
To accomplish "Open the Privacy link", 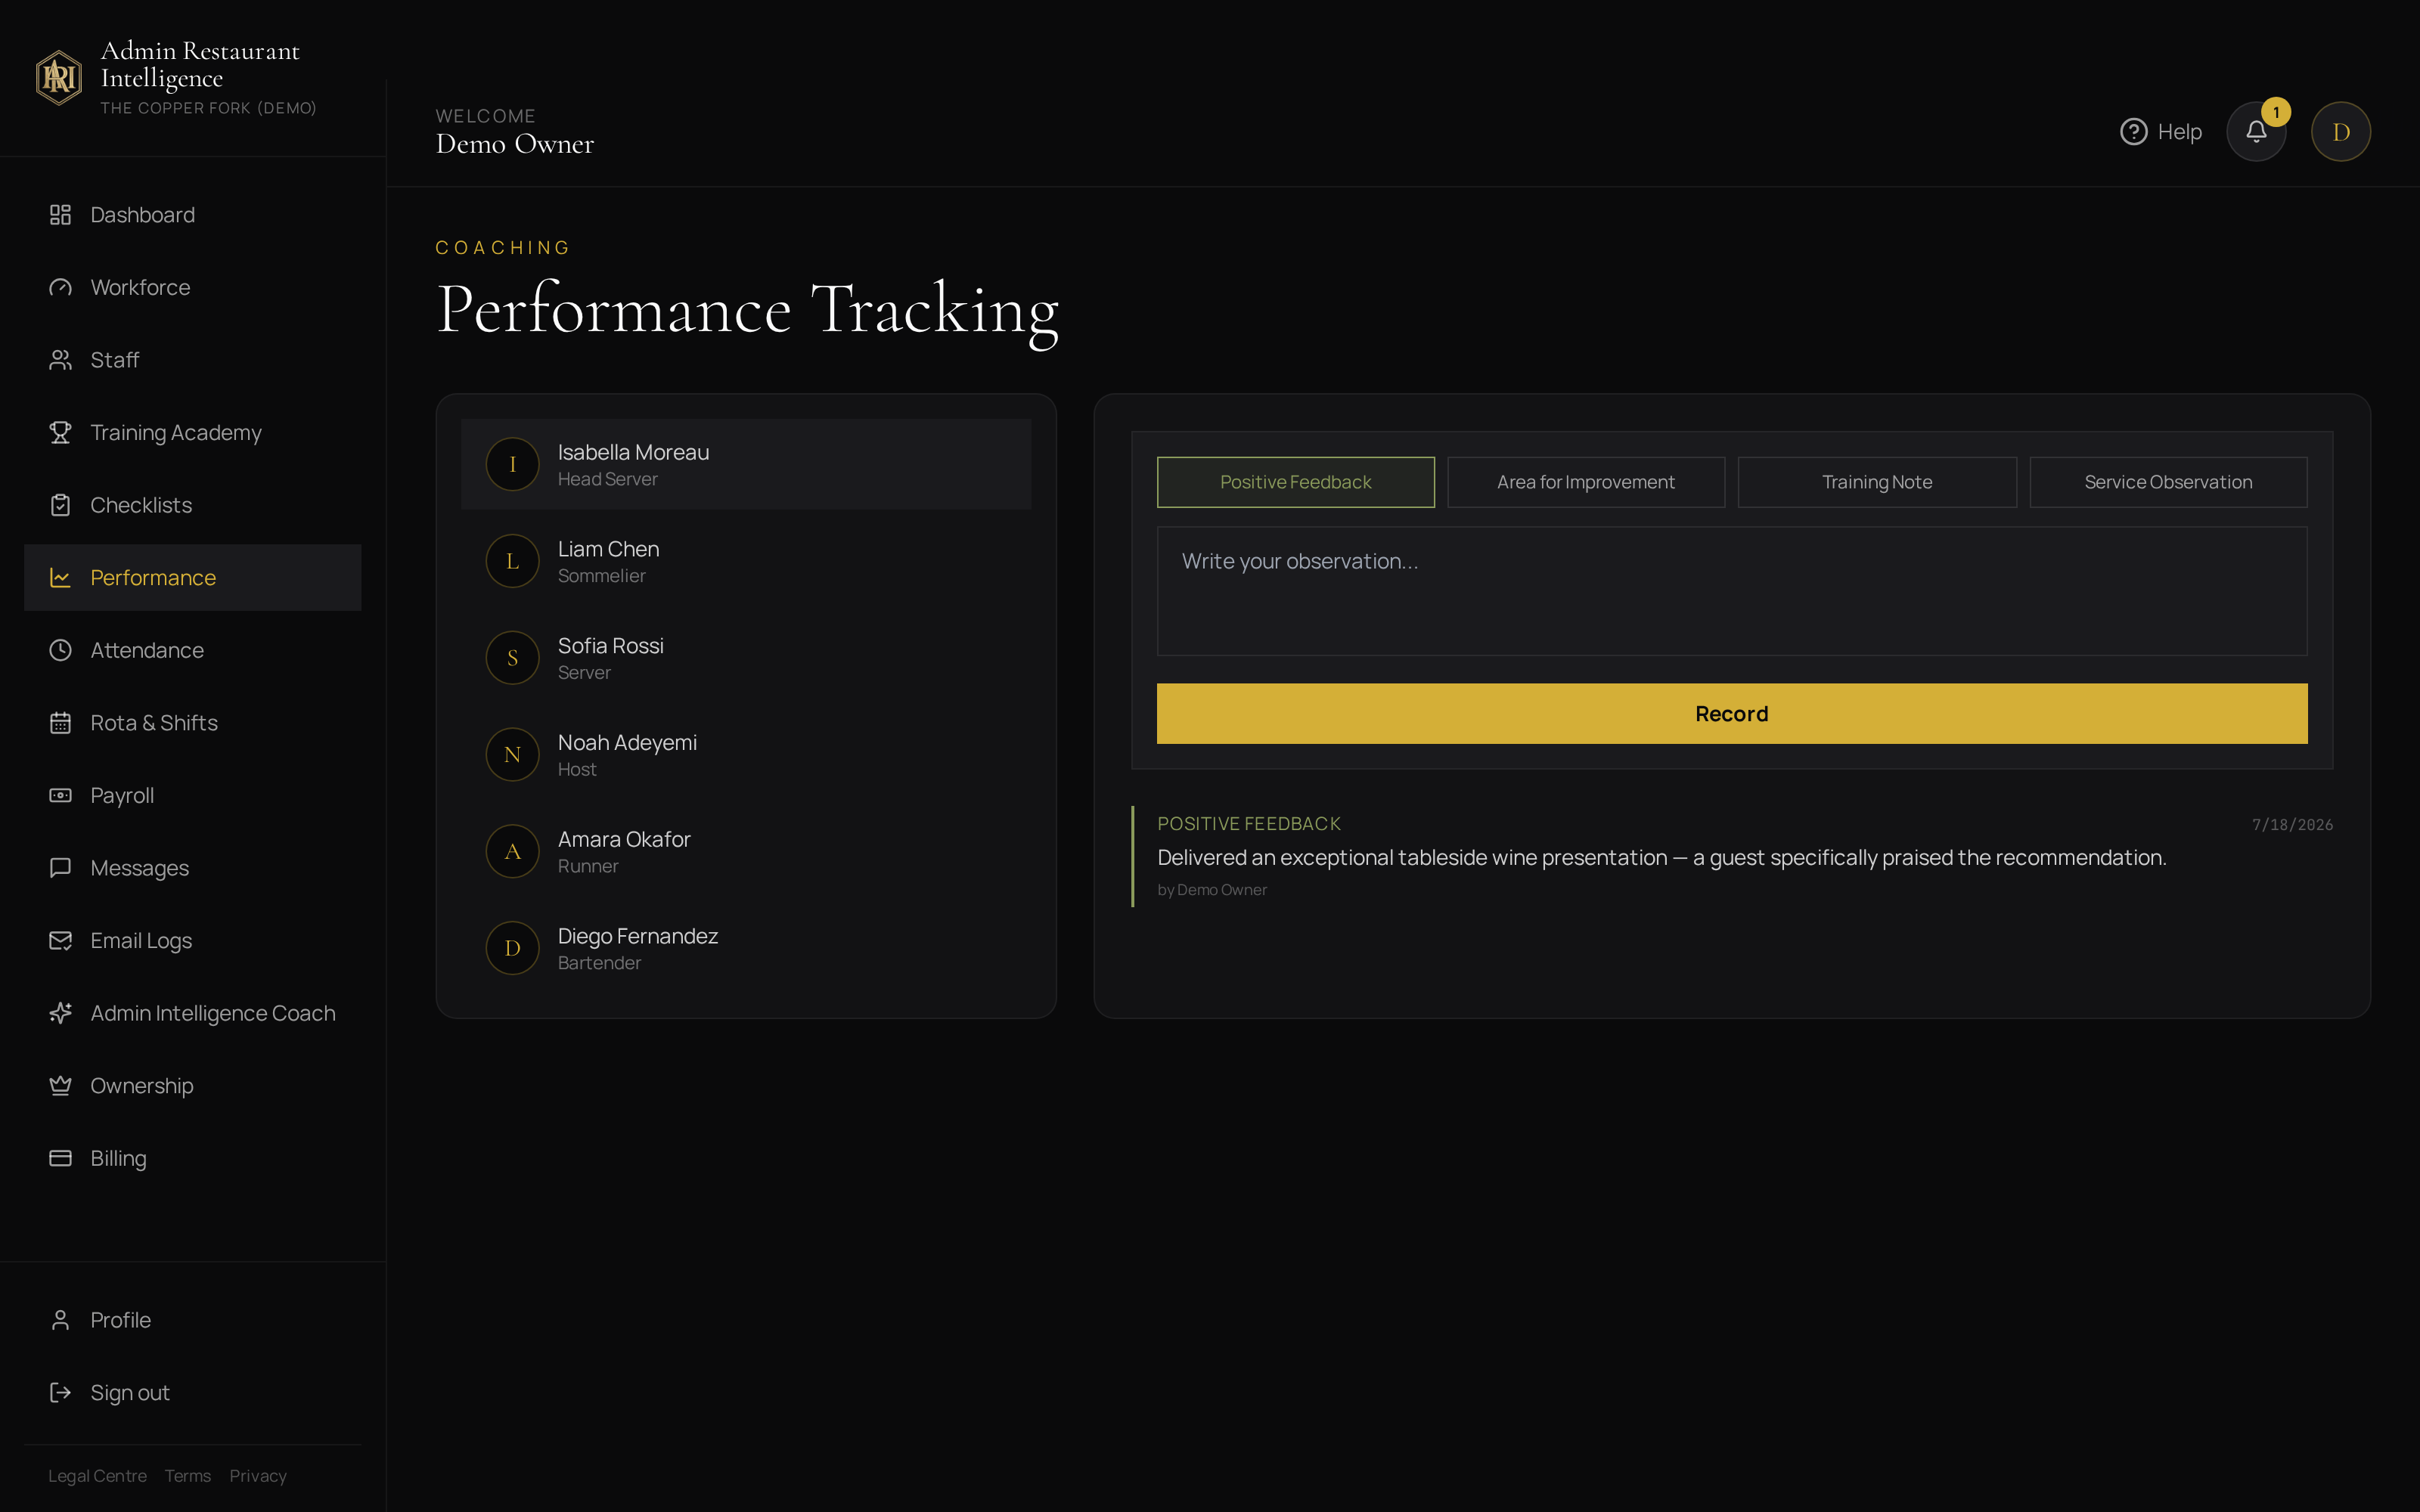I will click(x=258, y=1476).
